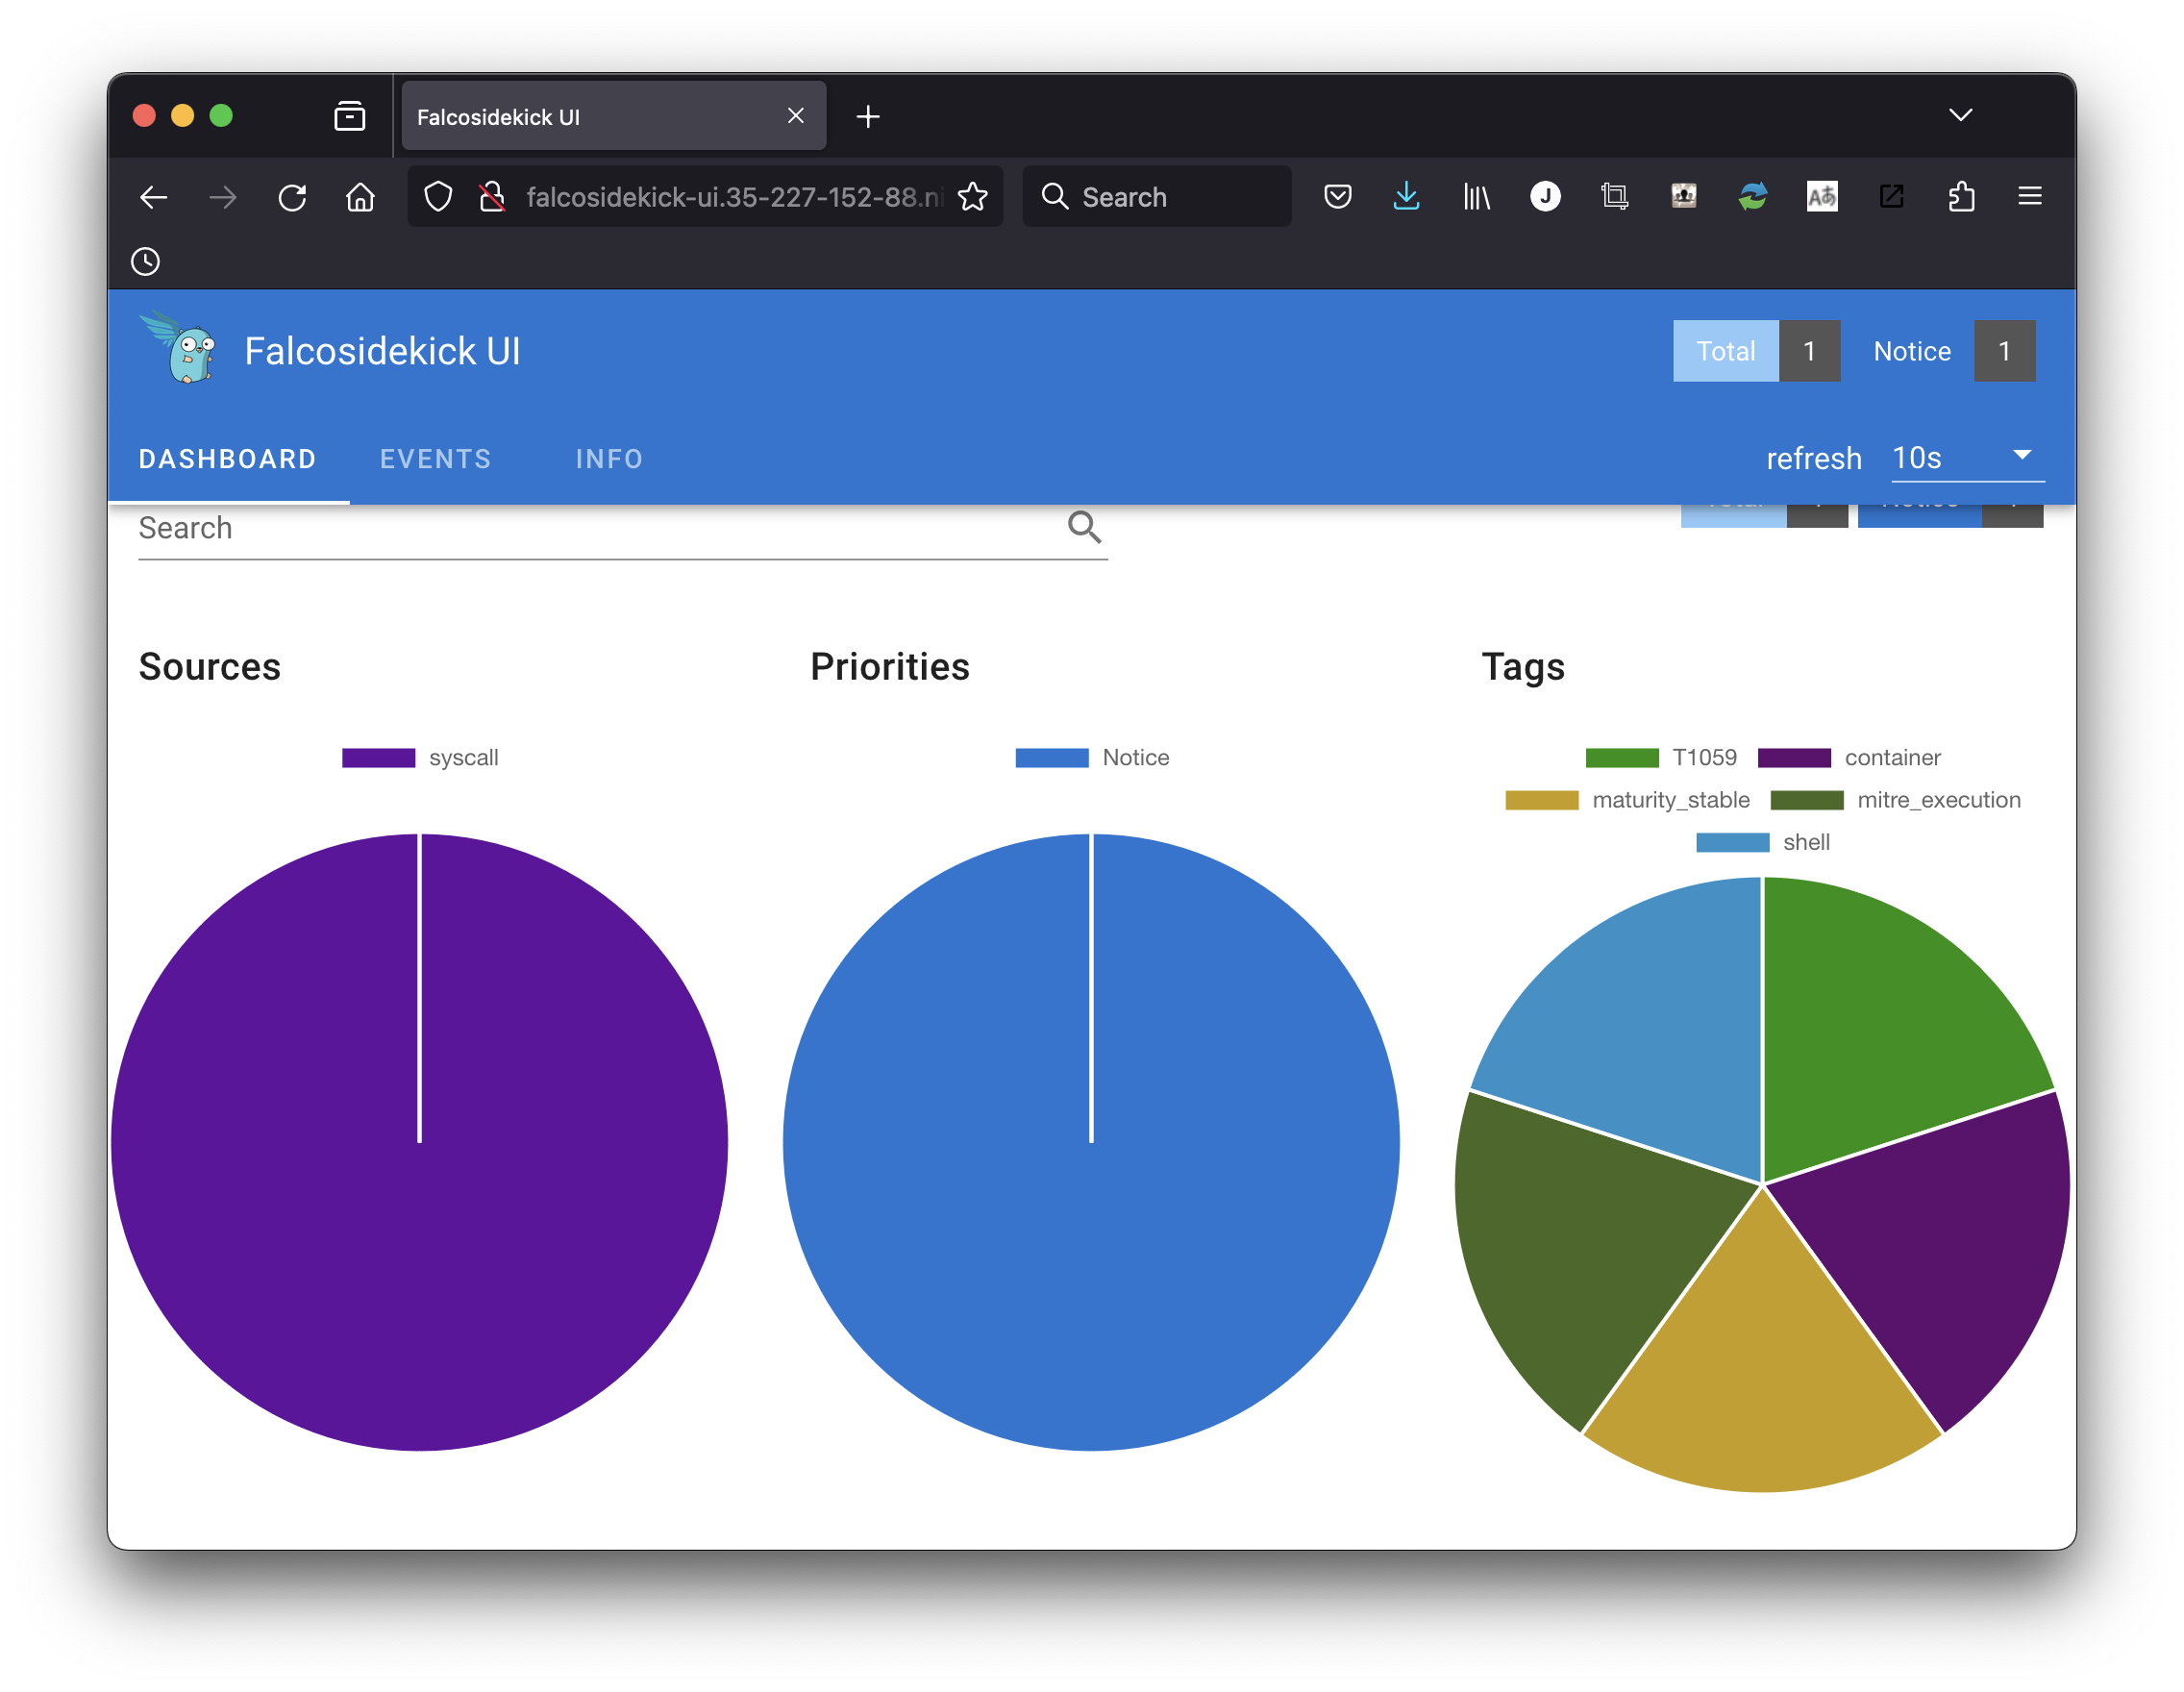The height and width of the screenshot is (1692, 2184).
Task: Open the tracking protection shield icon
Action: pyautogui.click(x=438, y=197)
